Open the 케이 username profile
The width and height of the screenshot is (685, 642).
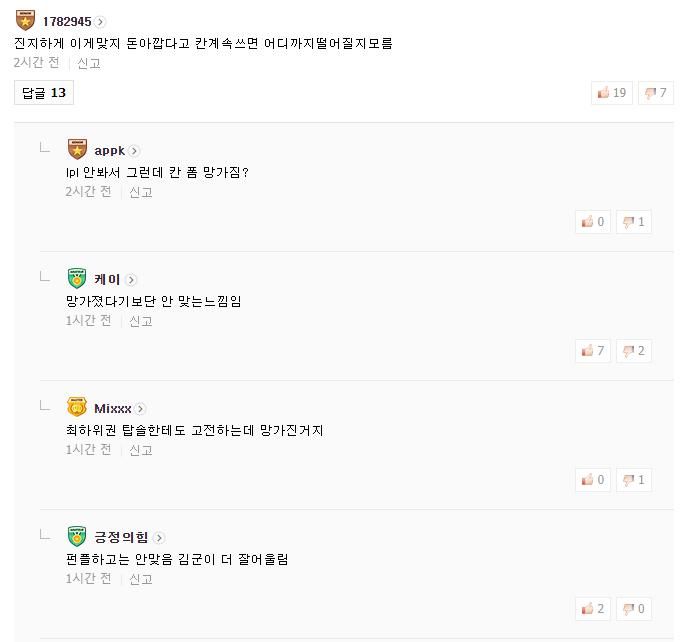click(107, 280)
